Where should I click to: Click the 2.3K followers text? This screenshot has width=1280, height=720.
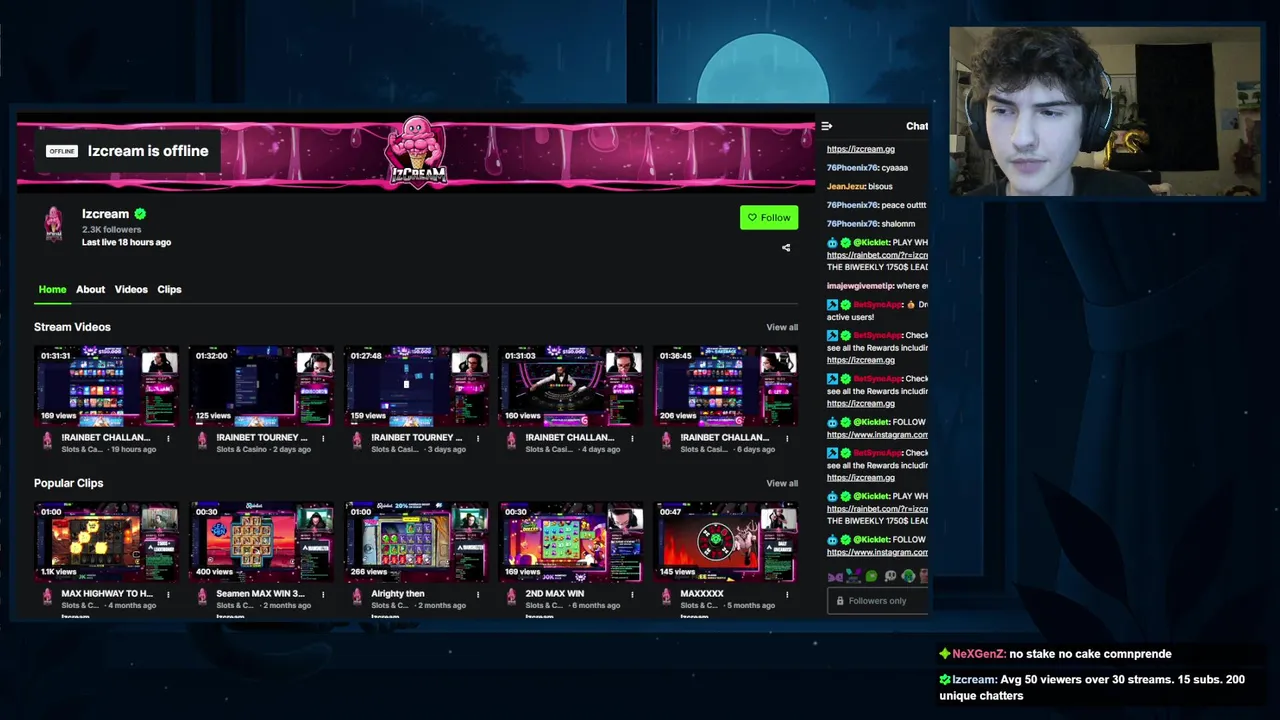[x=111, y=230]
